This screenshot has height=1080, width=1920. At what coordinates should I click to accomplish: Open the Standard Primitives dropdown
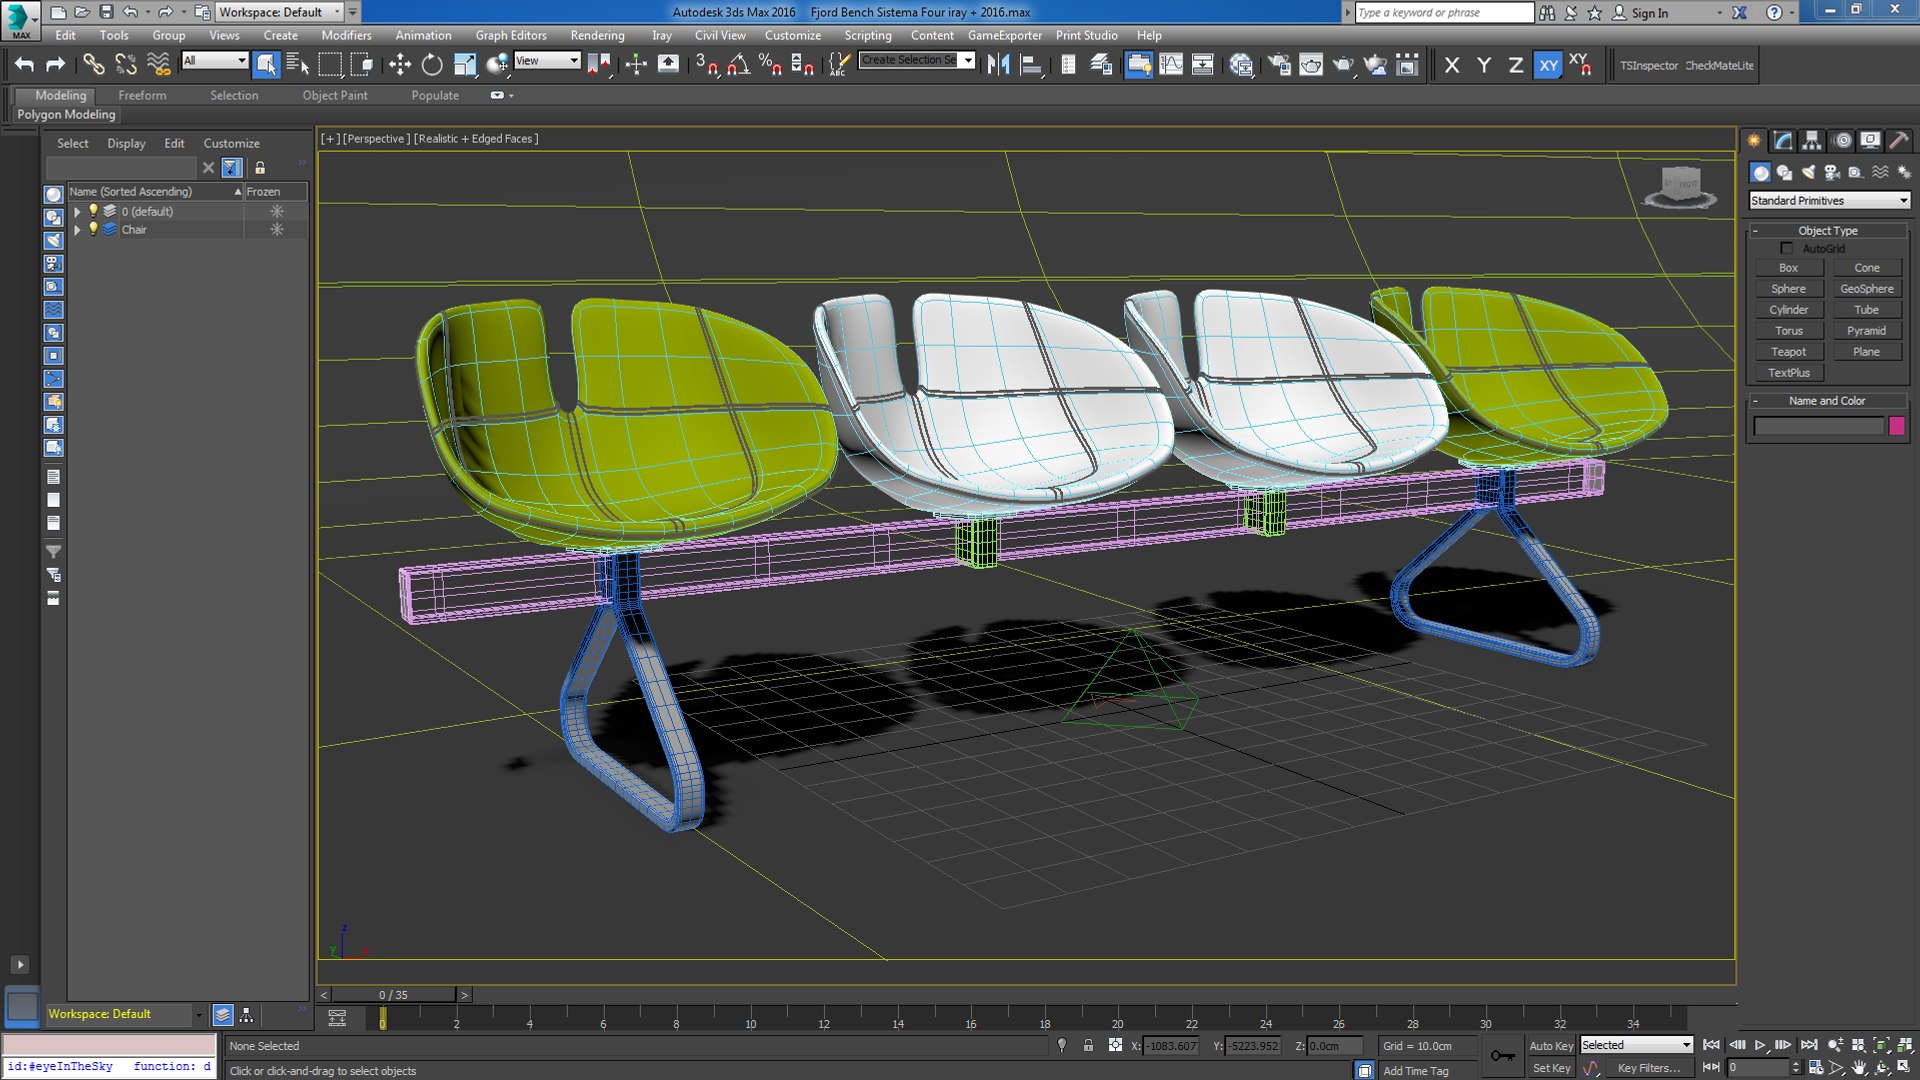1829,201
